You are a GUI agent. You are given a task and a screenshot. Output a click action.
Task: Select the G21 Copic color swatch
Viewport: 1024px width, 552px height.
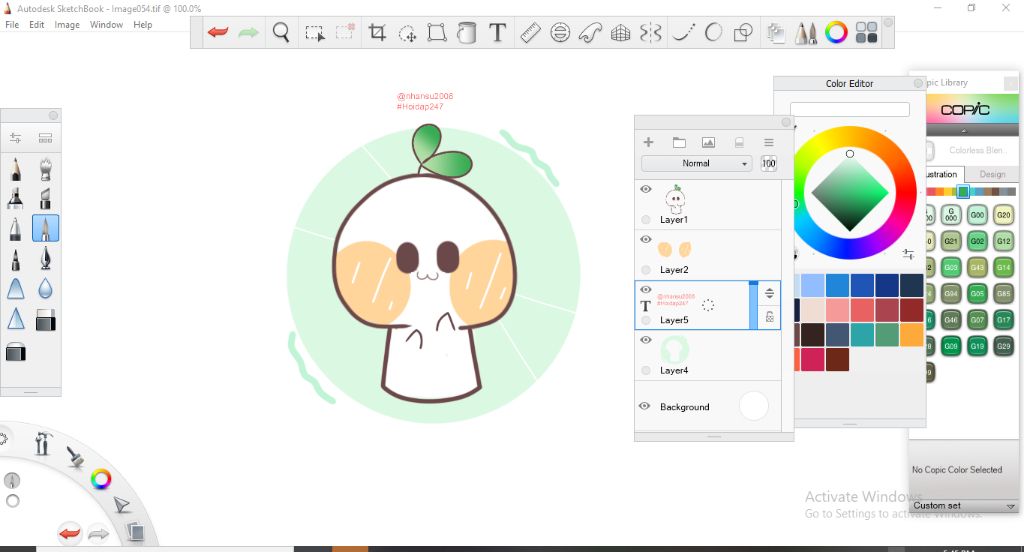coord(951,241)
